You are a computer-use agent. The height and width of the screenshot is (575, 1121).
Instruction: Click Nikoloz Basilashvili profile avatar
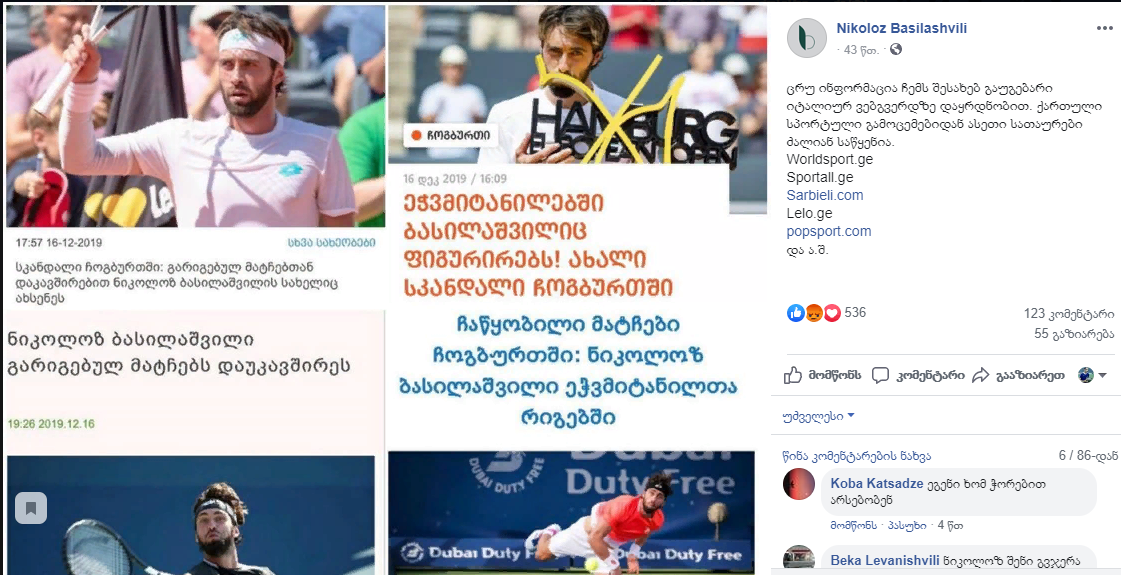click(x=806, y=38)
